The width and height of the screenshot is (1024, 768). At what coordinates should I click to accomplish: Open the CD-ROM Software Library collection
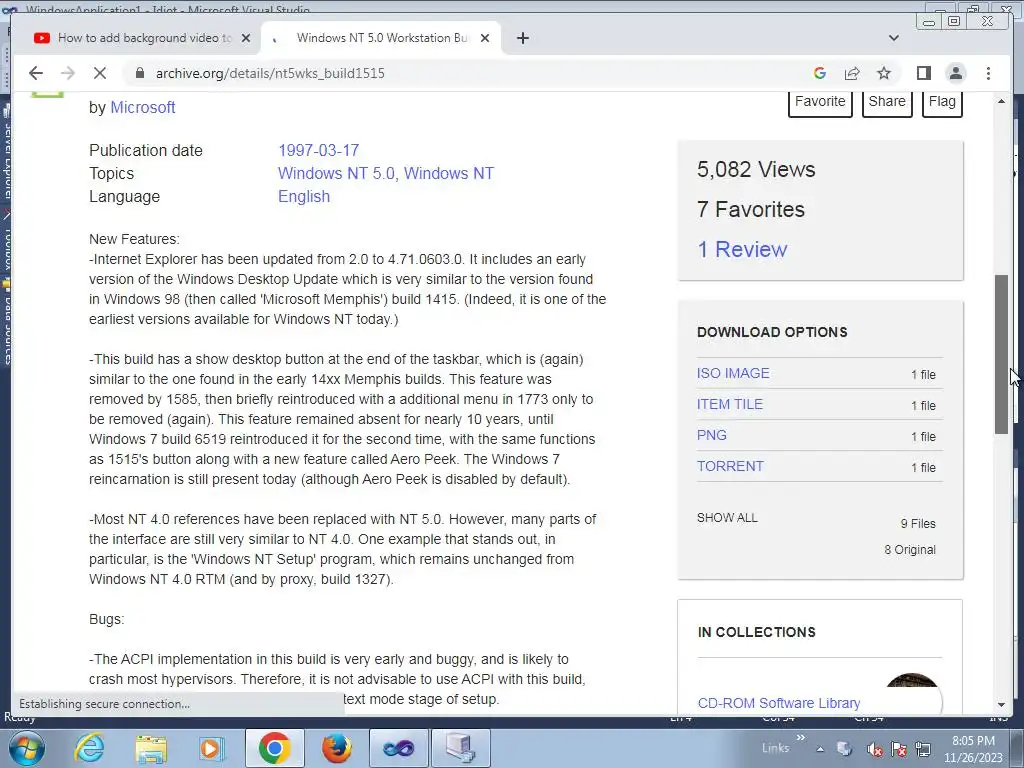click(778, 703)
